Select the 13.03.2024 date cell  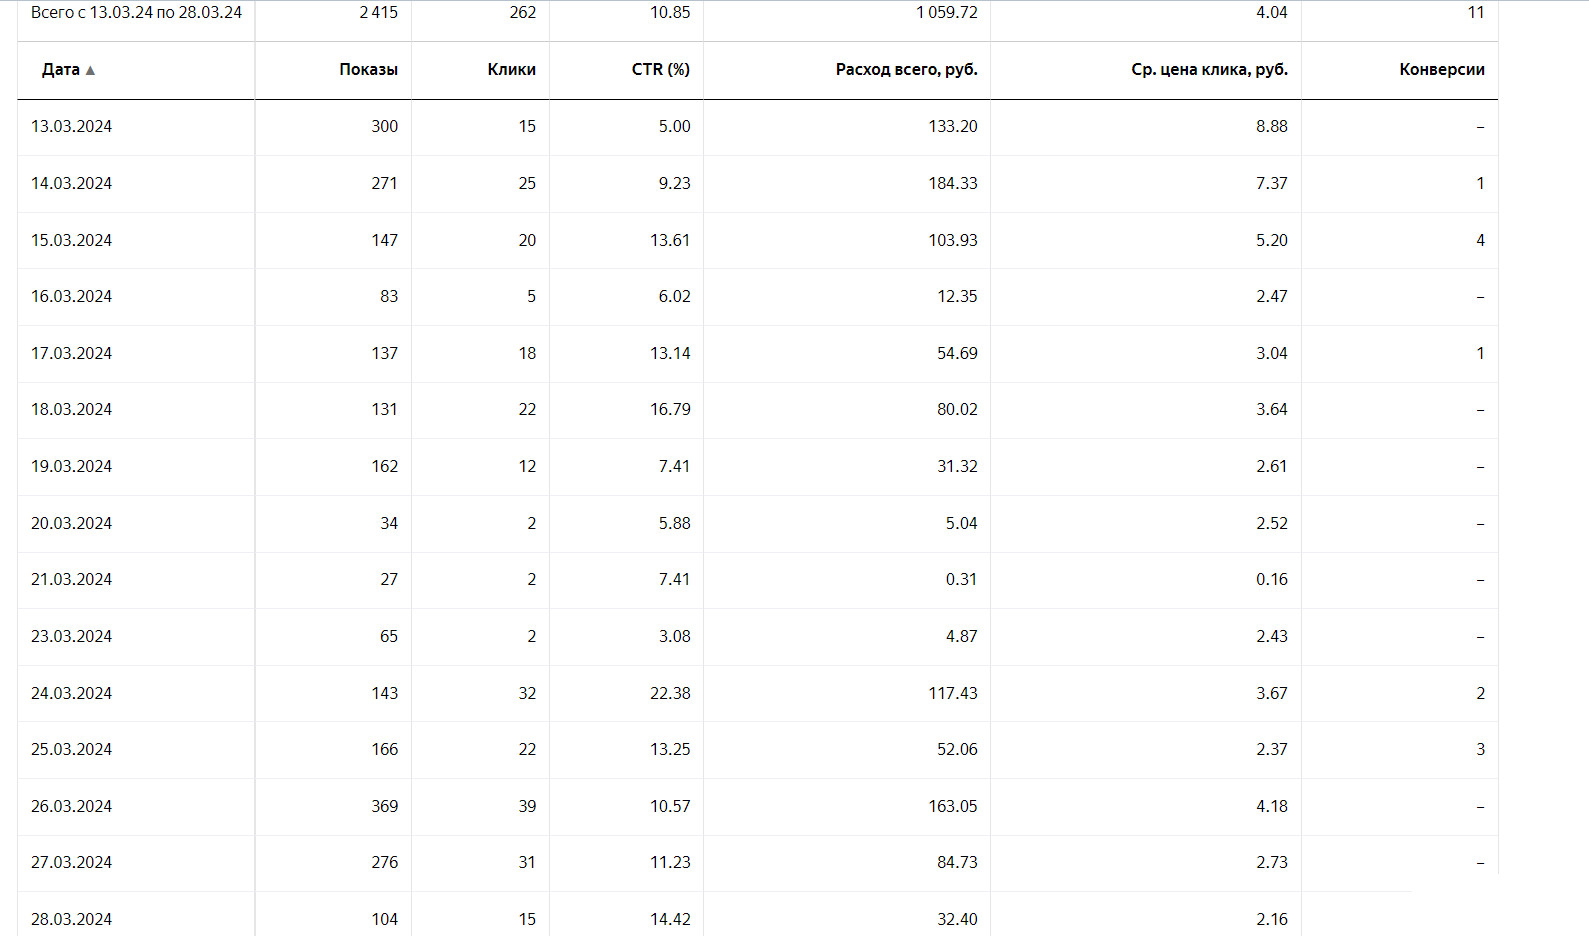(71, 126)
